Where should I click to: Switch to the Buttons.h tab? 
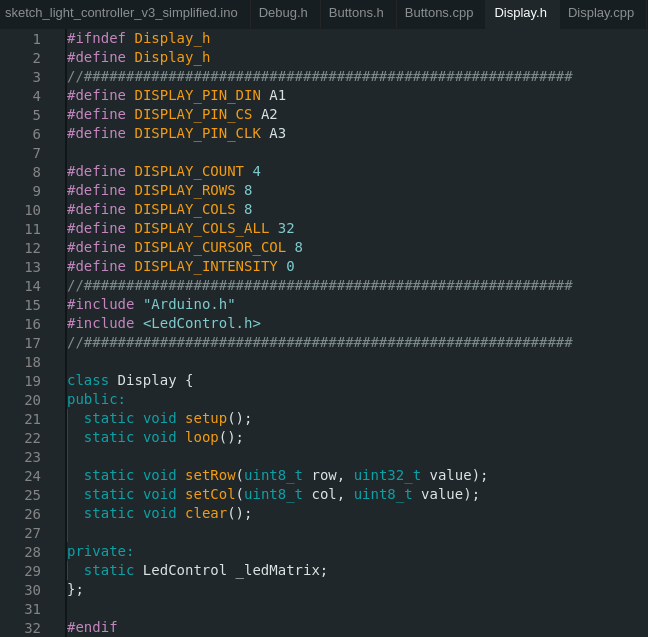pyautogui.click(x=356, y=13)
